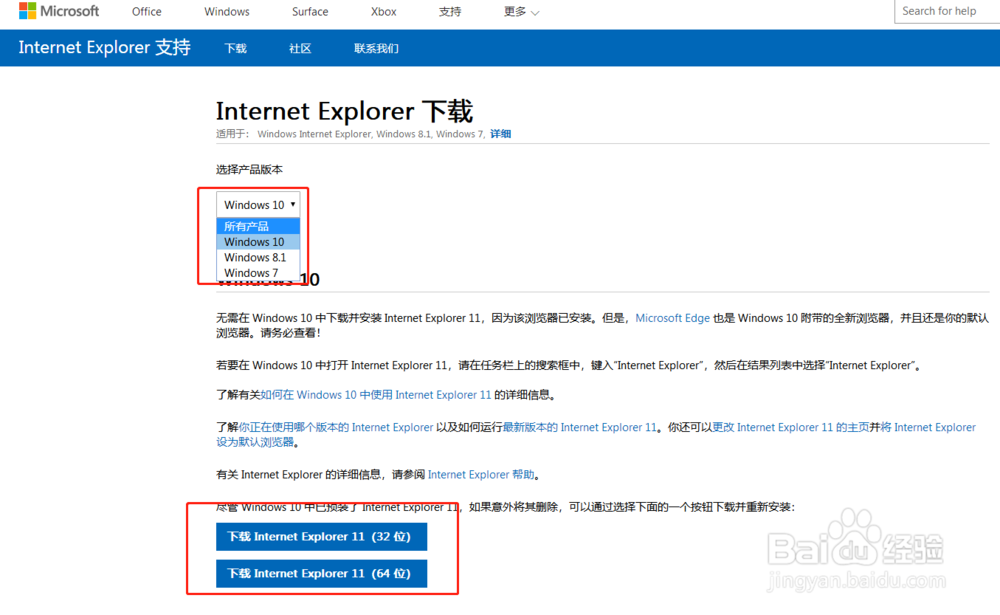Click the 详细 link under the title
The image size is (1000, 615).
tap(501, 134)
